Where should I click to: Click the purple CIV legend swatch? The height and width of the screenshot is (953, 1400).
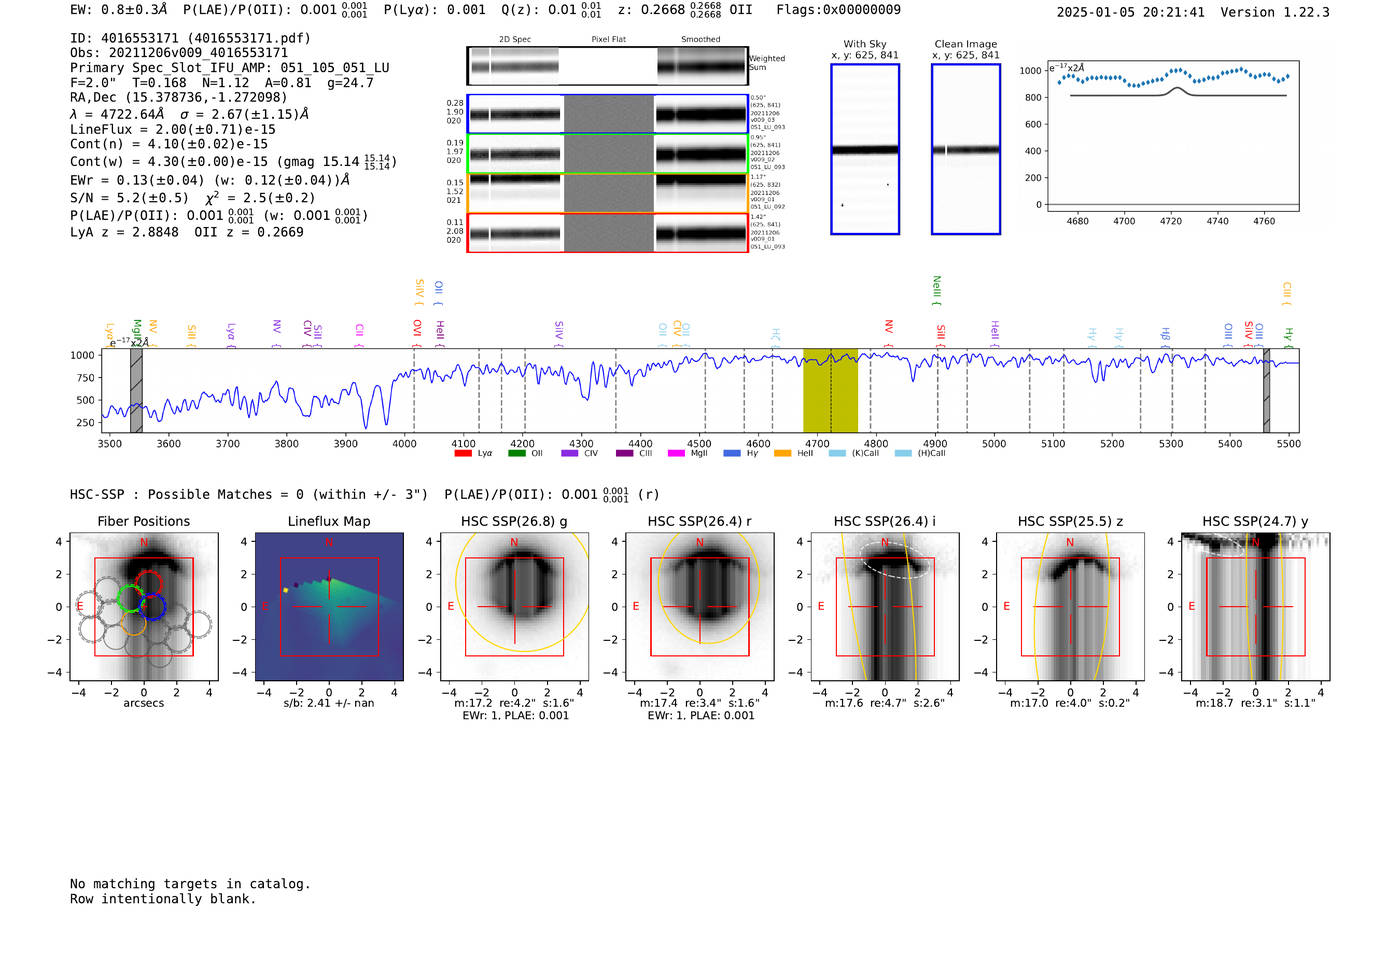570,453
